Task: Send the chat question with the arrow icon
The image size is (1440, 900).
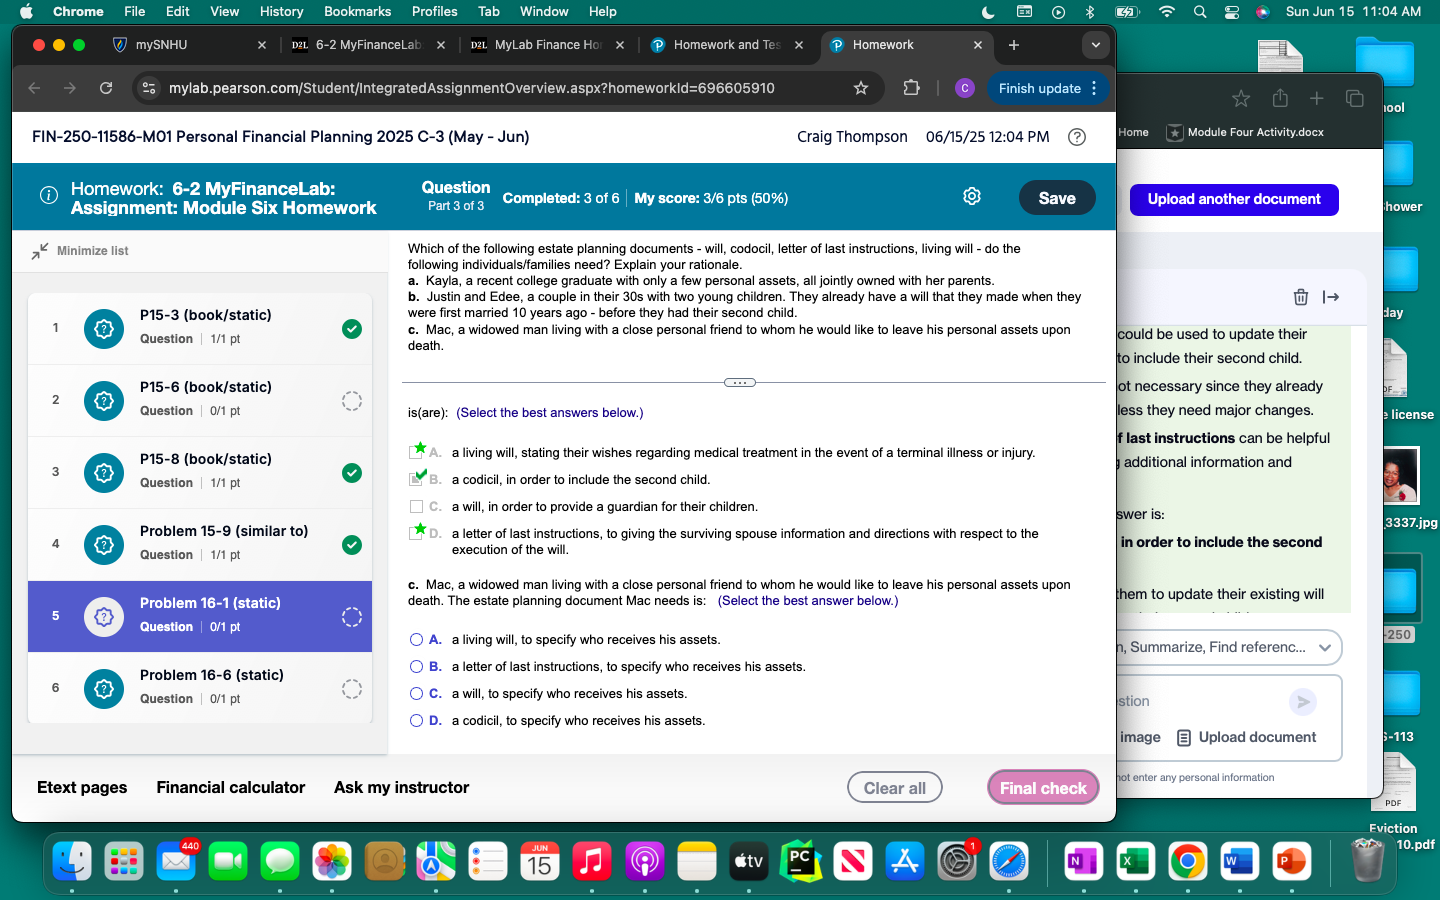Action: pos(1302,702)
